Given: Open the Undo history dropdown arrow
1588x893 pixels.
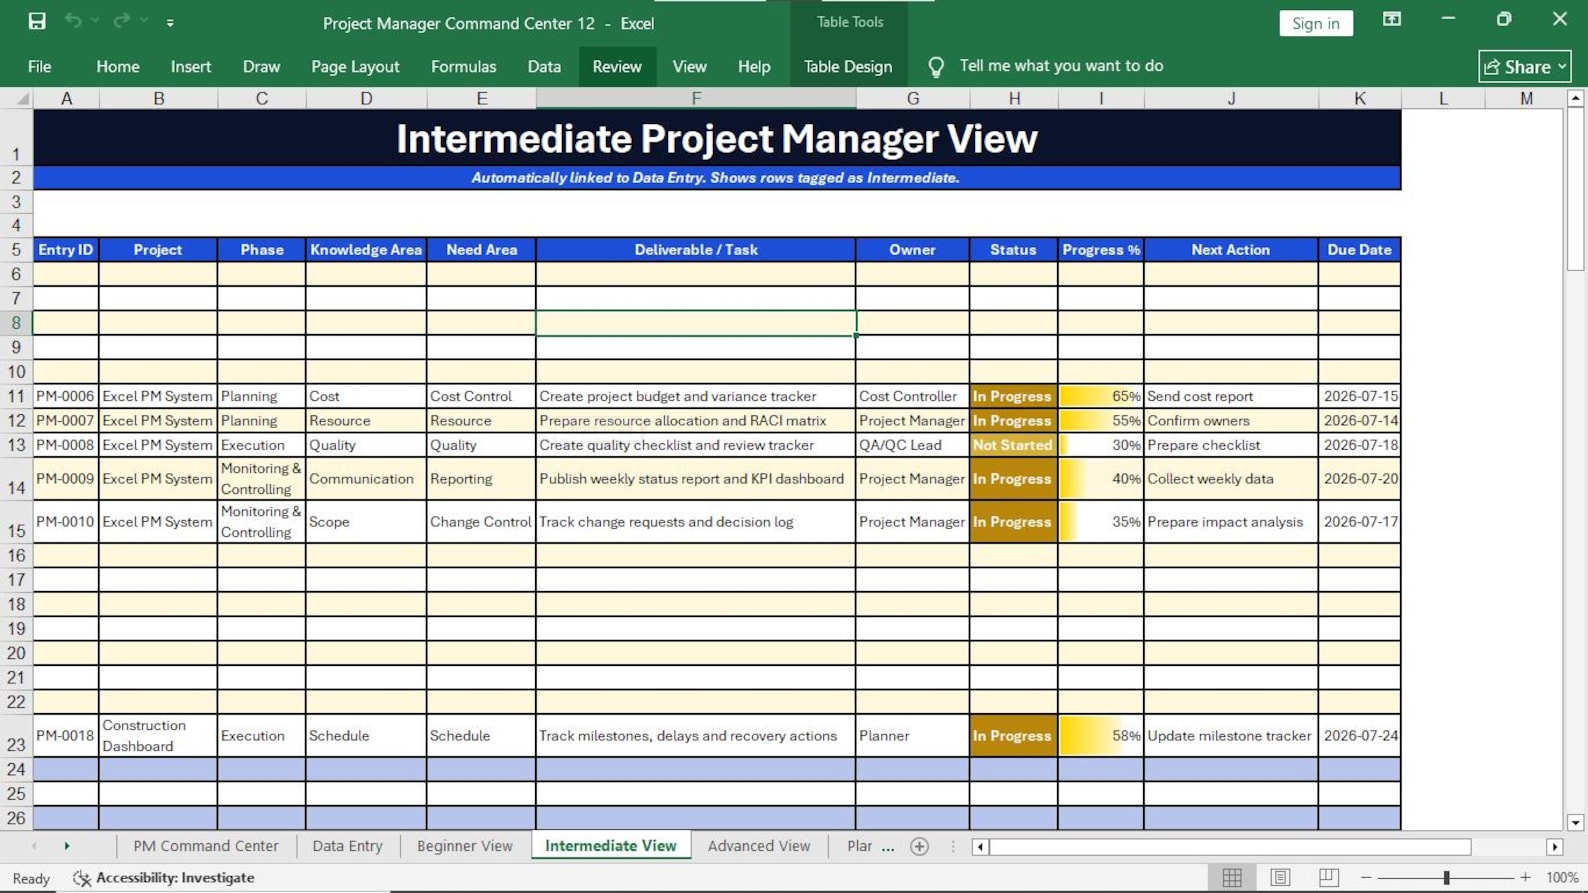Looking at the screenshot, I should click(96, 21).
